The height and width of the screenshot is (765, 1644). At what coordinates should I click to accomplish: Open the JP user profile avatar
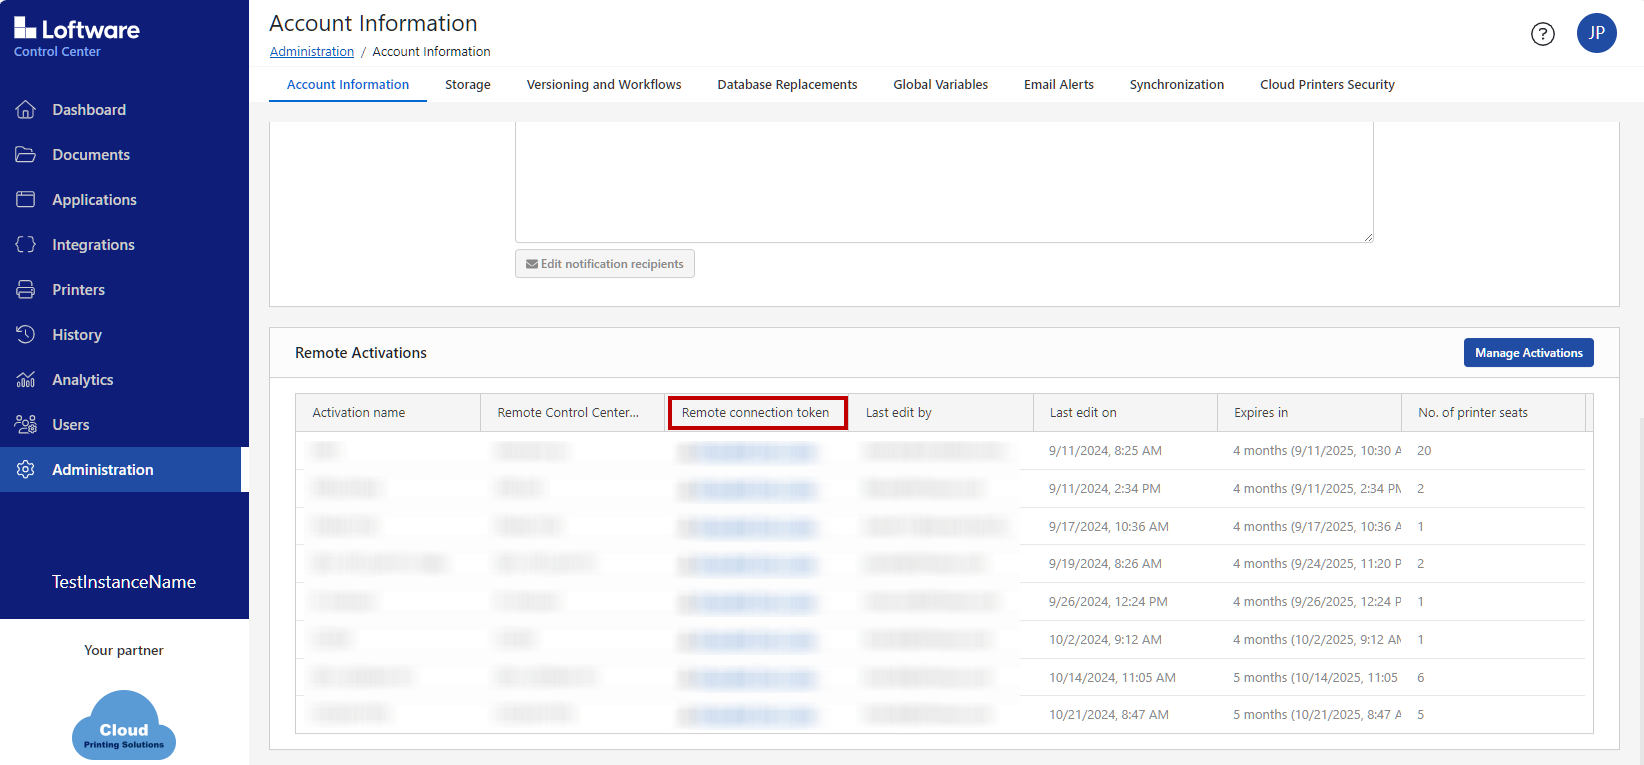1596,33
